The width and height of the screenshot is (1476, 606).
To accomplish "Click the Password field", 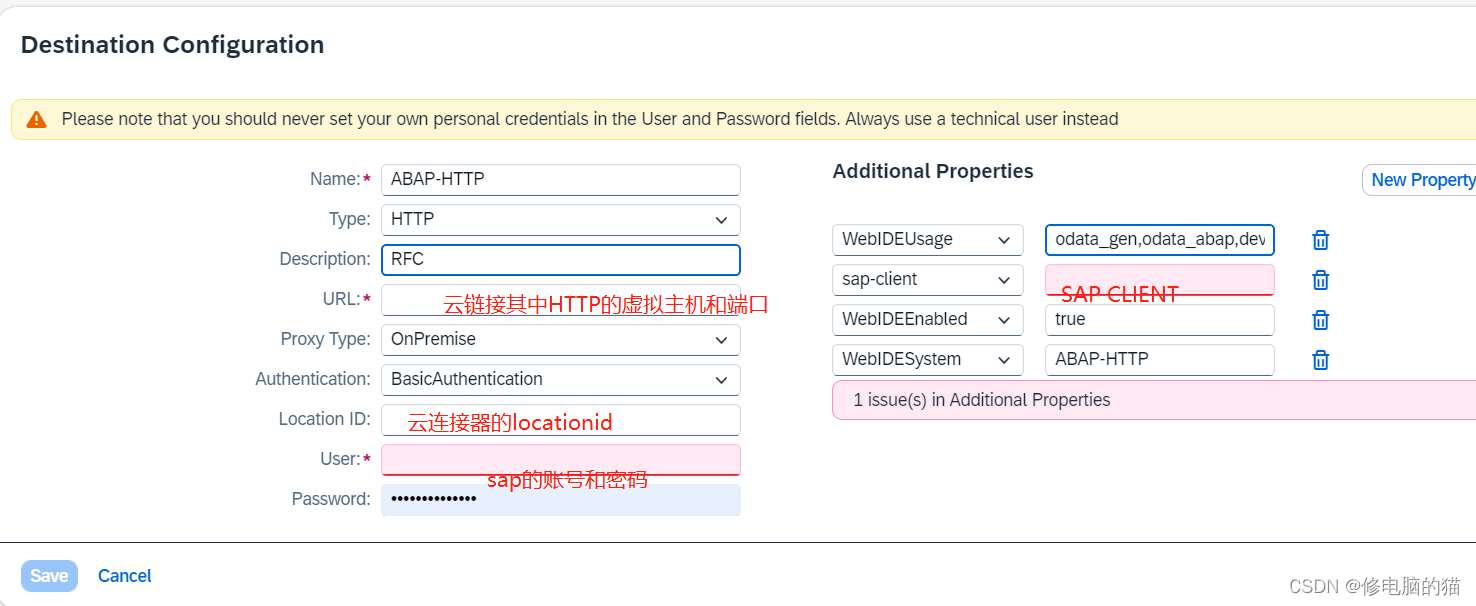I will pyautogui.click(x=560, y=499).
